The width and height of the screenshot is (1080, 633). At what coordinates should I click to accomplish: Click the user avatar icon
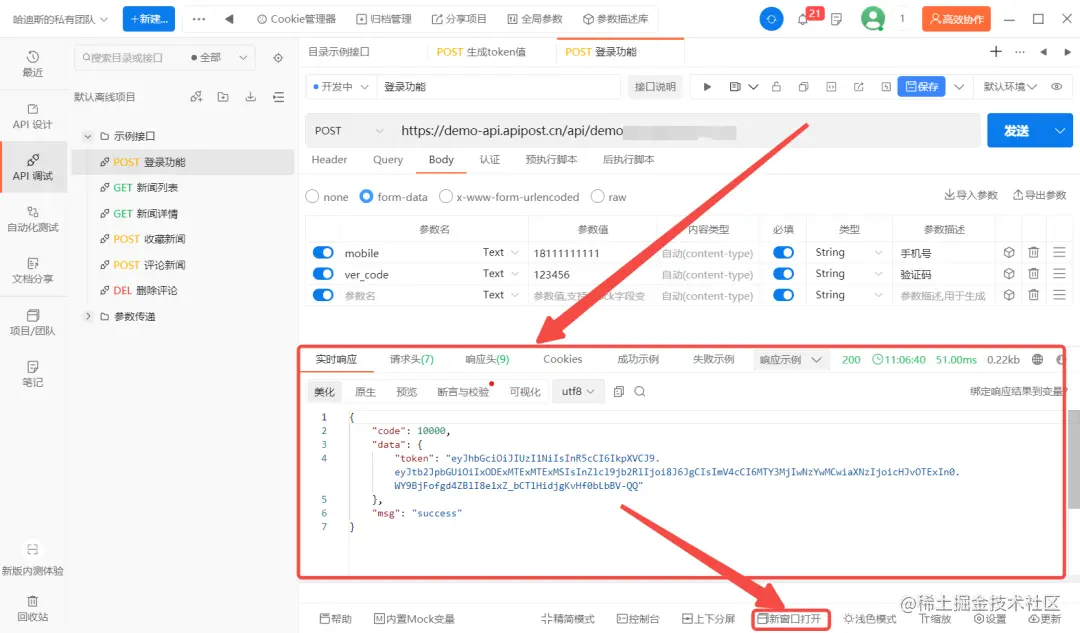873,19
